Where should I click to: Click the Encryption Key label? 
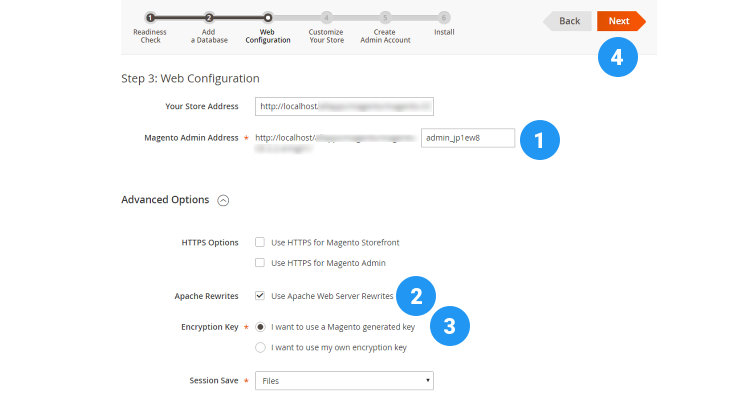click(210, 327)
